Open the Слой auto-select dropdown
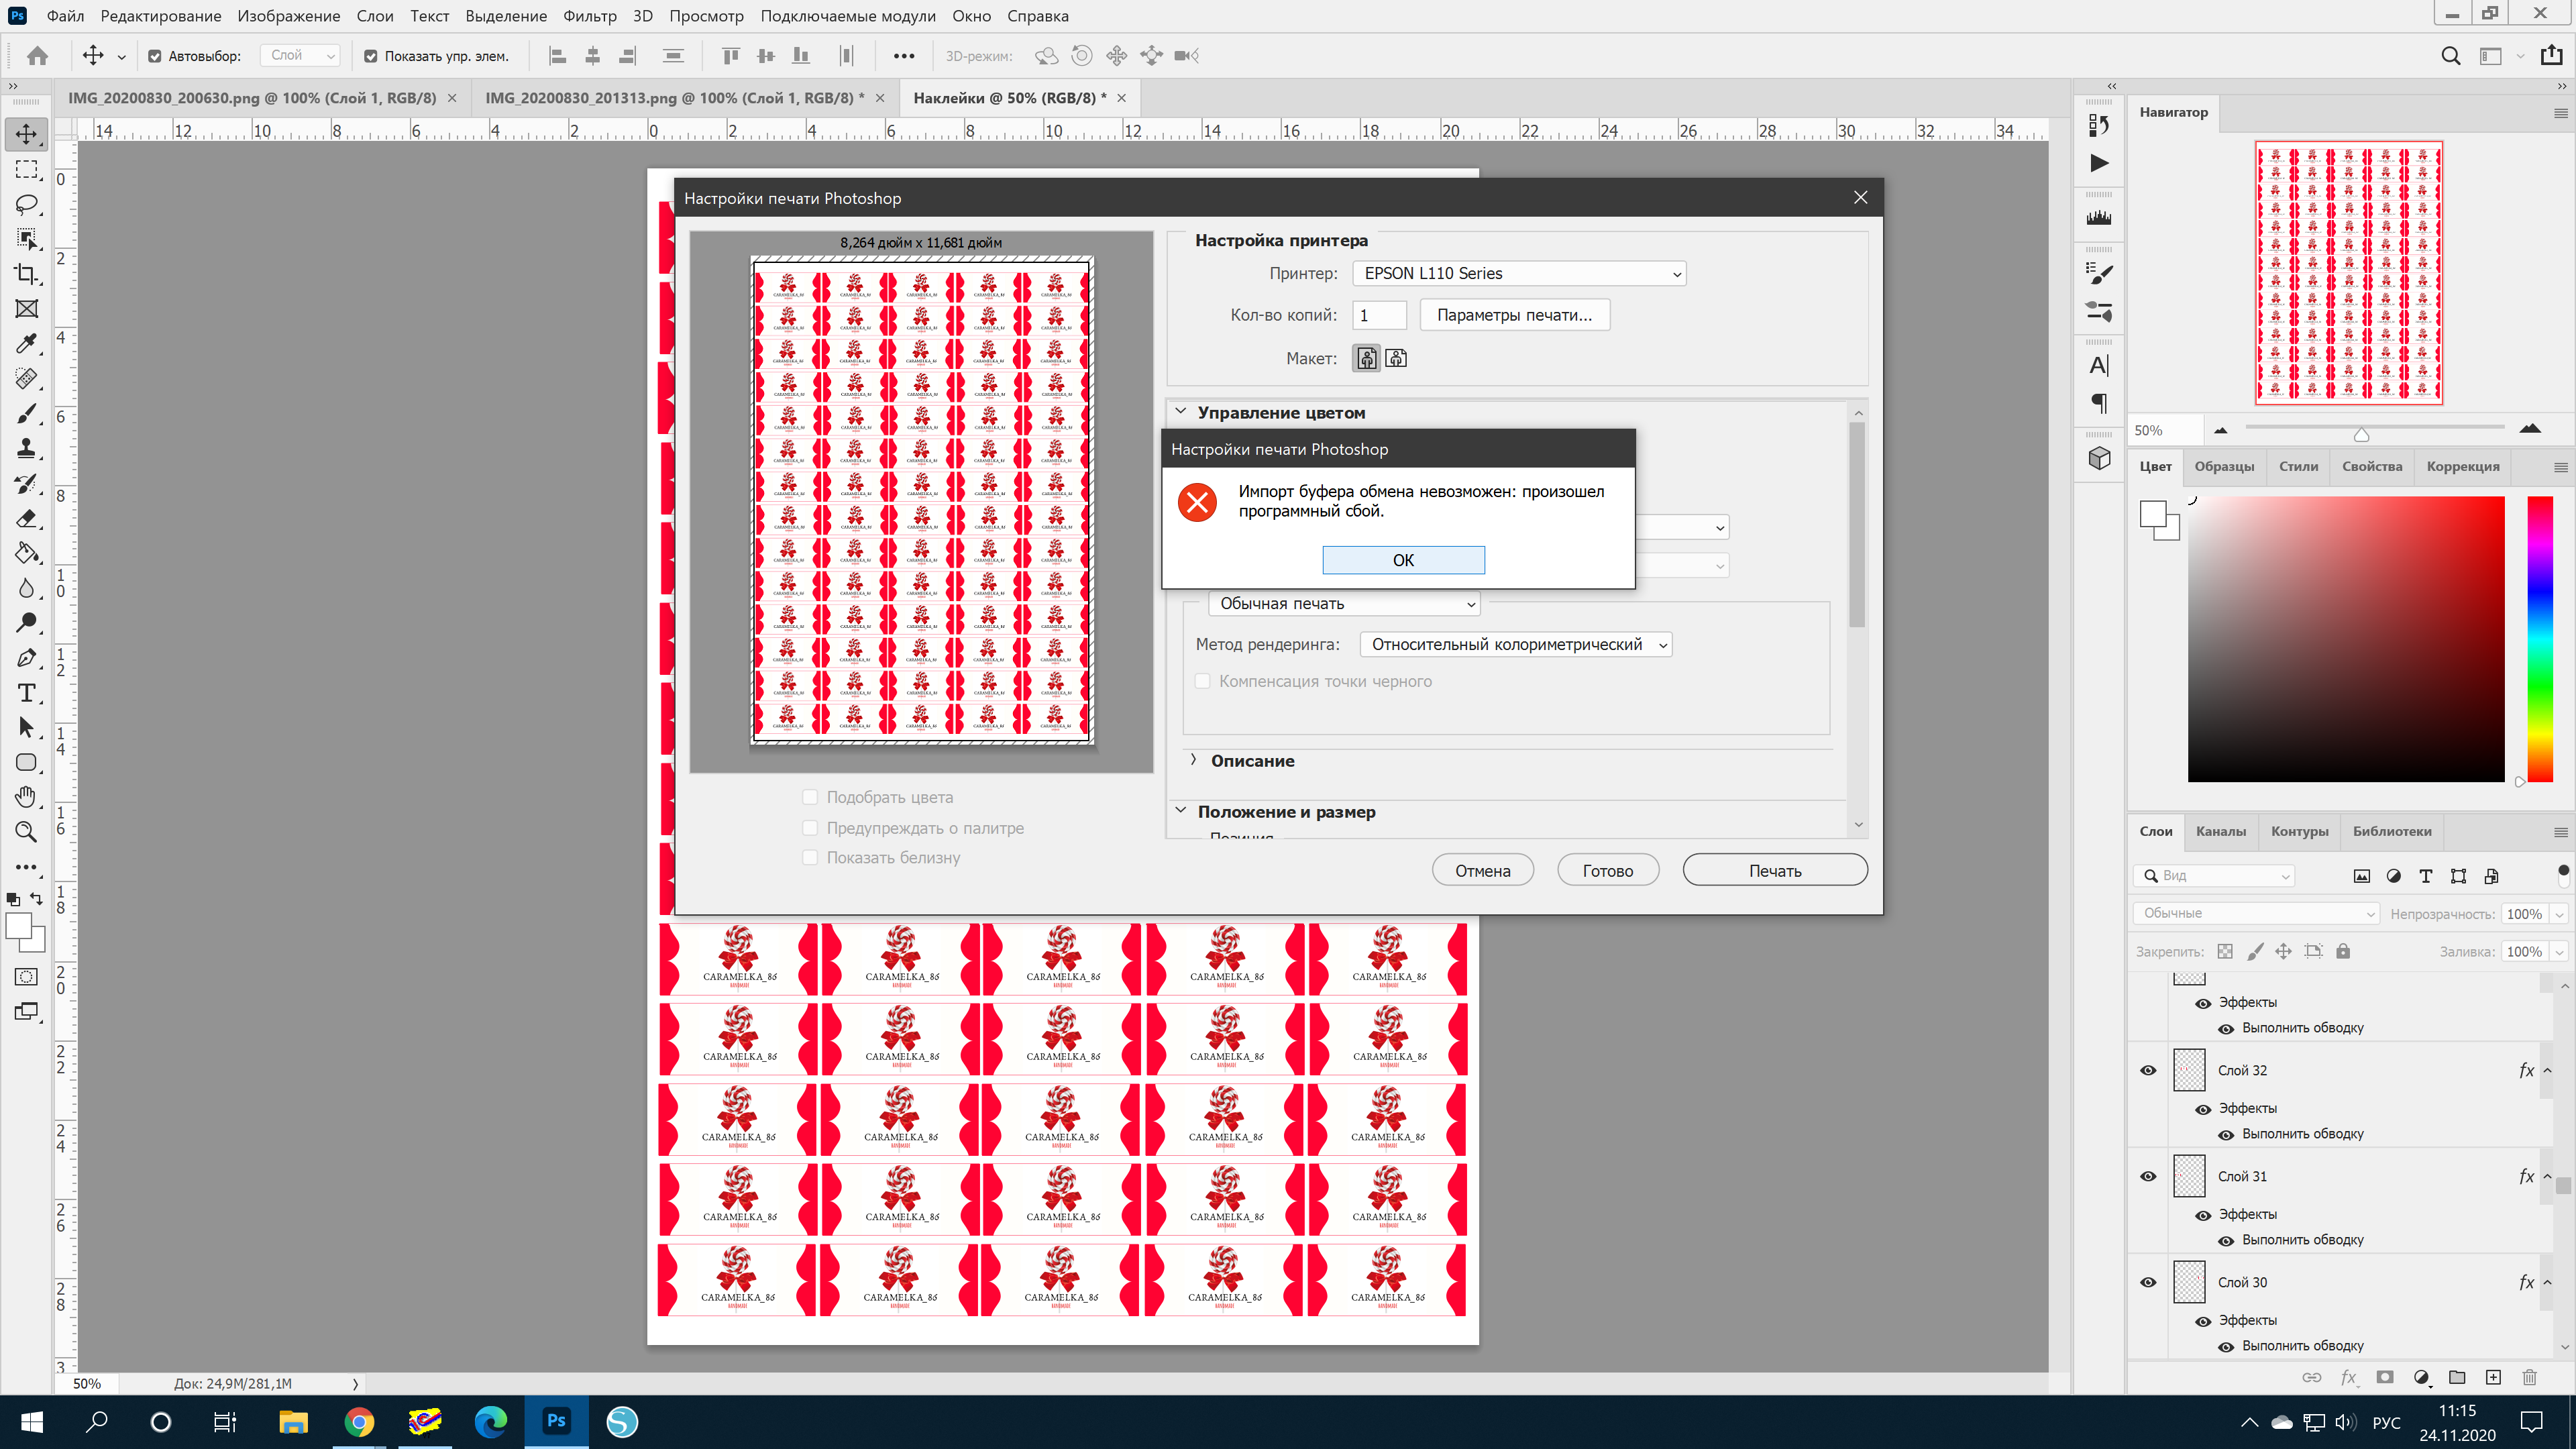 coord(300,56)
